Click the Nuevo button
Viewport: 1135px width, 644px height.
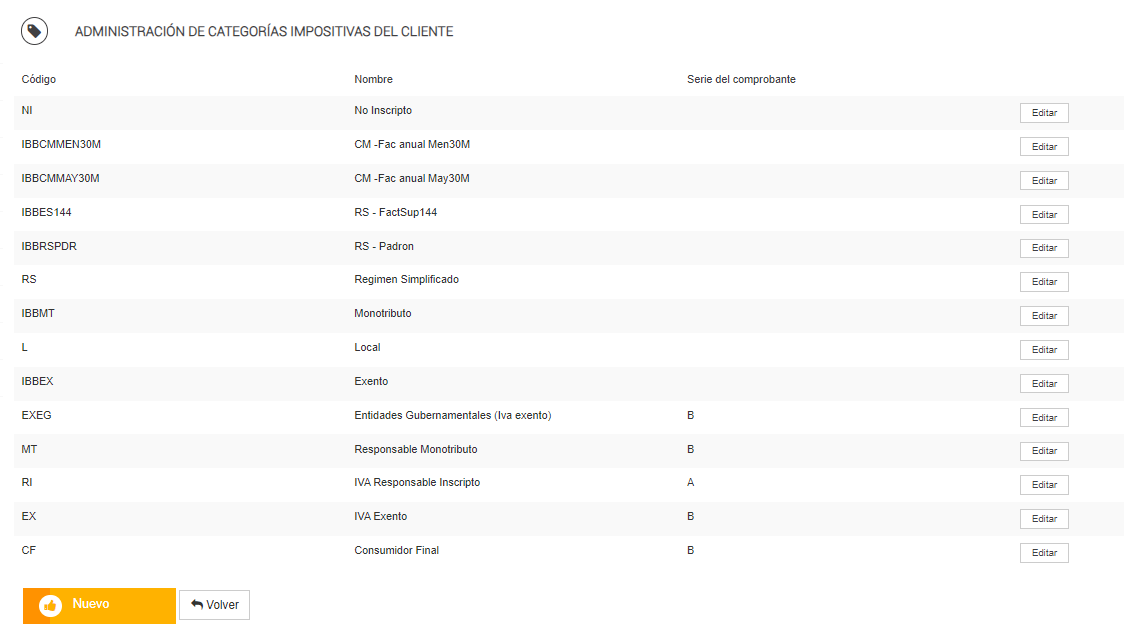pyautogui.click(x=100, y=605)
